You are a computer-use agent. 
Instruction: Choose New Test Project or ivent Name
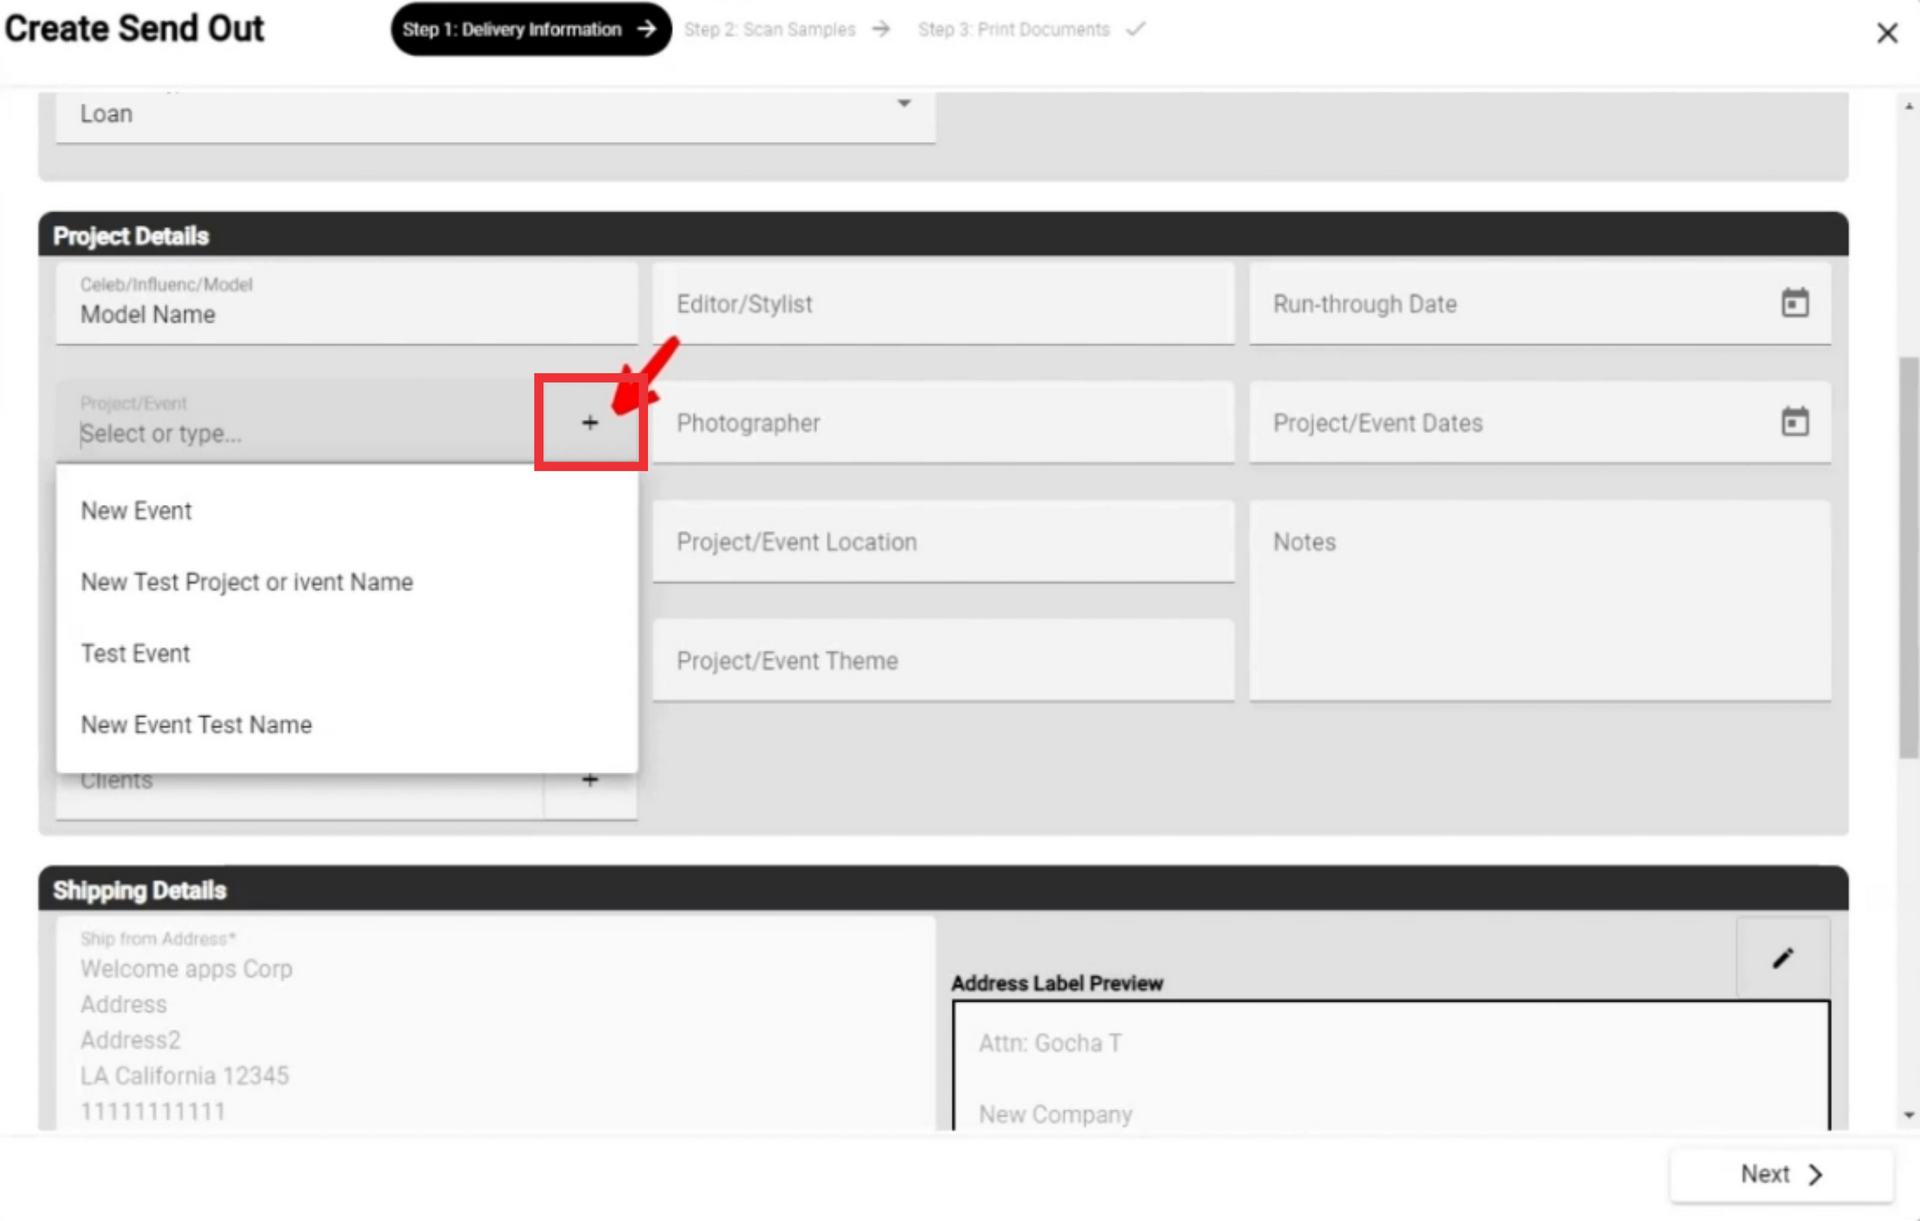(347, 582)
